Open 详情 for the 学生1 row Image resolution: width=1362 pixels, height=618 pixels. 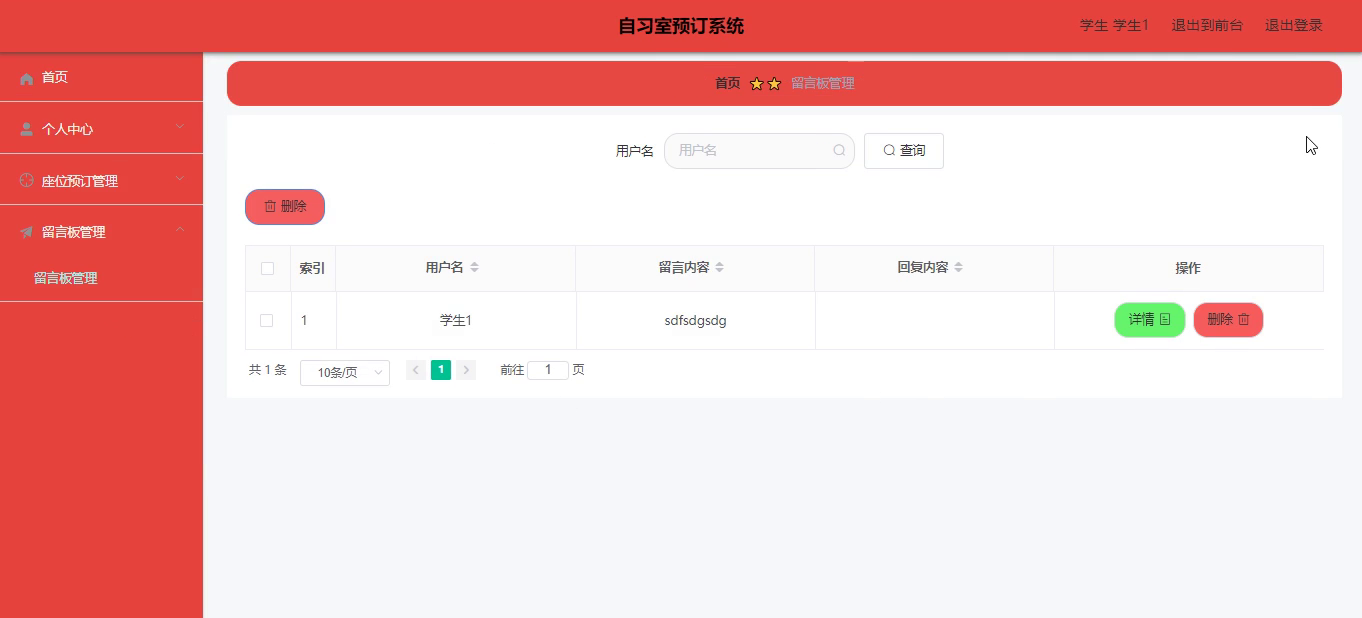pos(1150,320)
